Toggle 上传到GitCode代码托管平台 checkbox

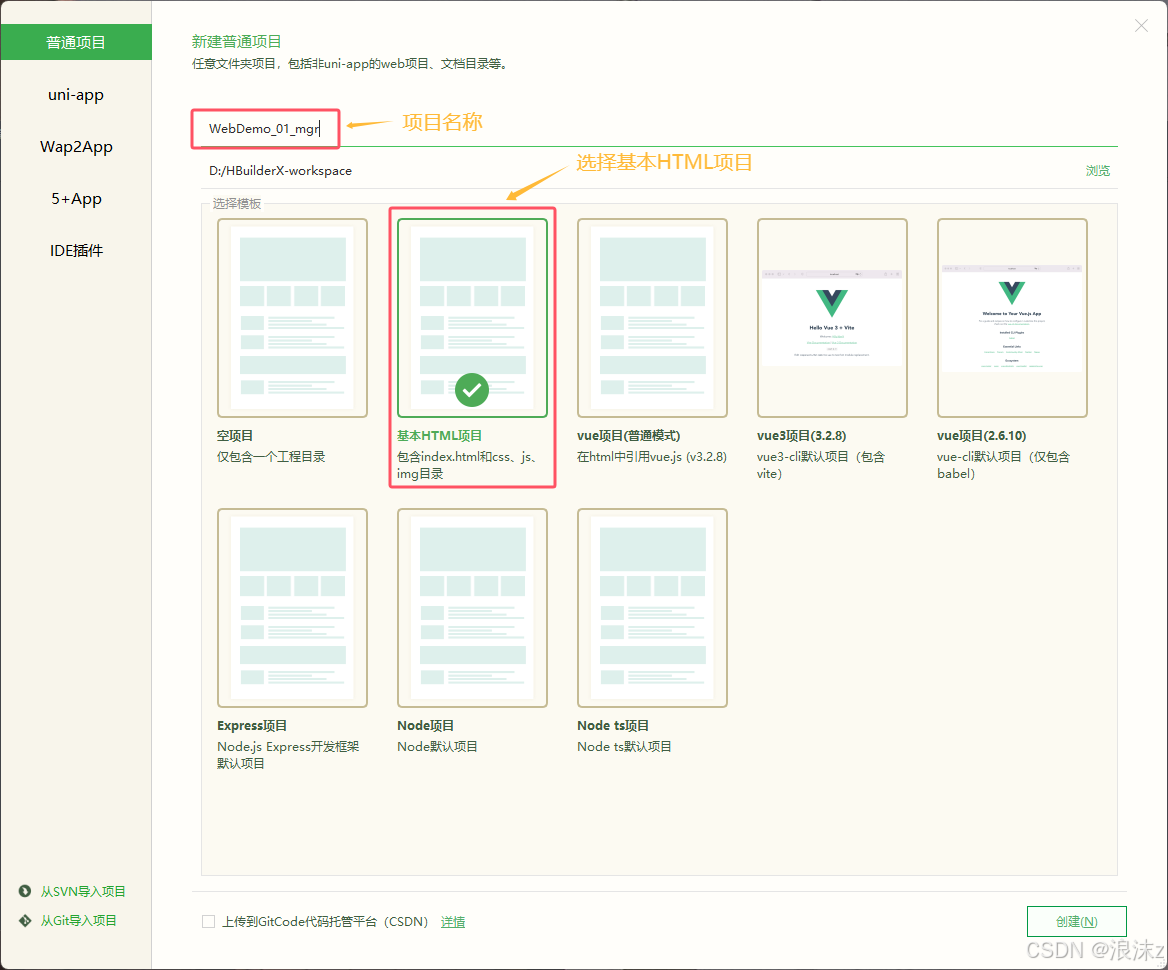coord(209,922)
